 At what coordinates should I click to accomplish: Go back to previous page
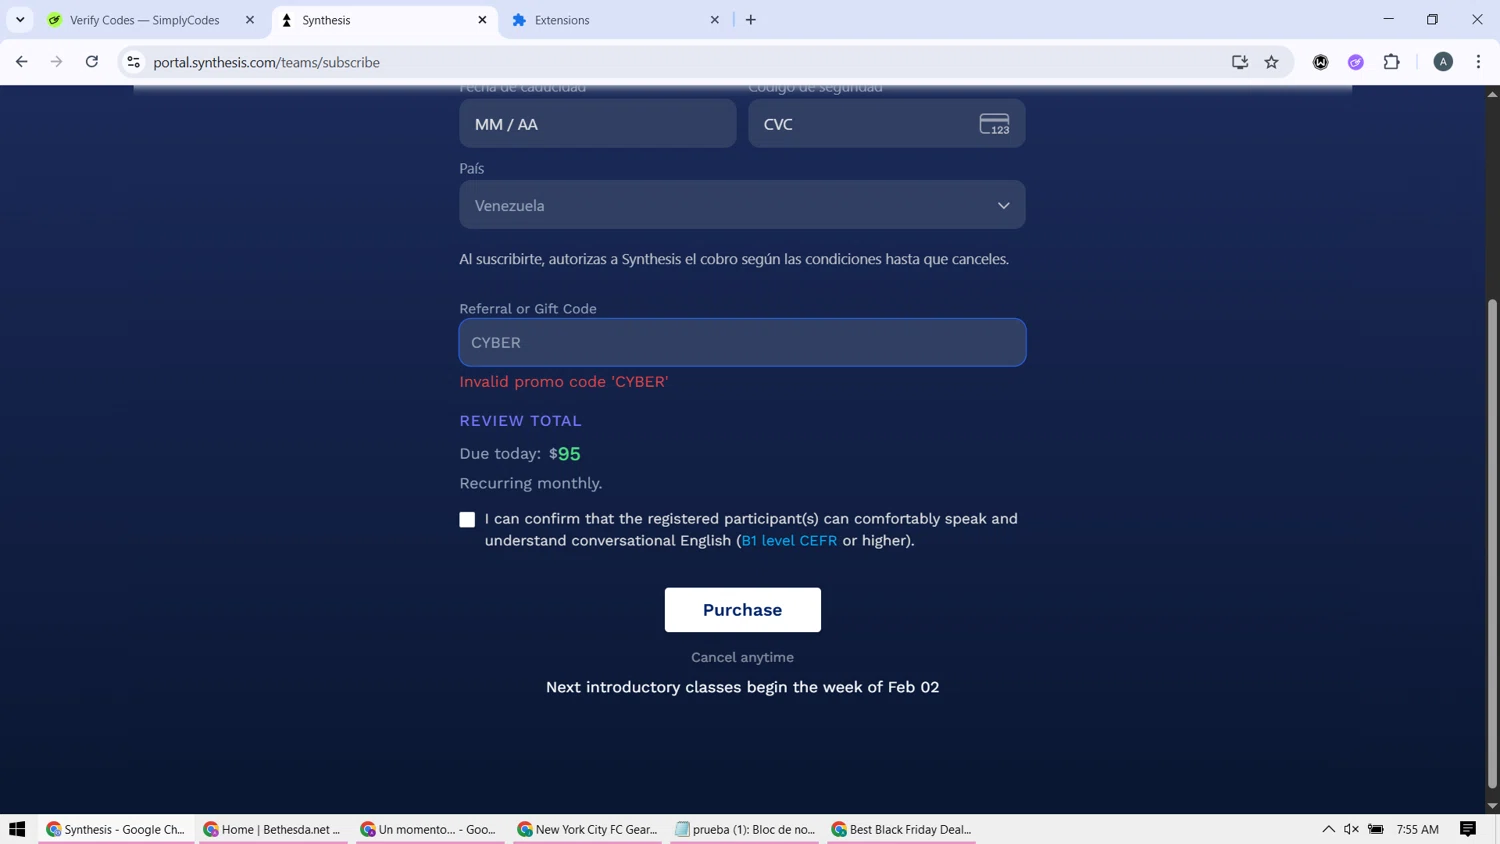(x=22, y=62)
